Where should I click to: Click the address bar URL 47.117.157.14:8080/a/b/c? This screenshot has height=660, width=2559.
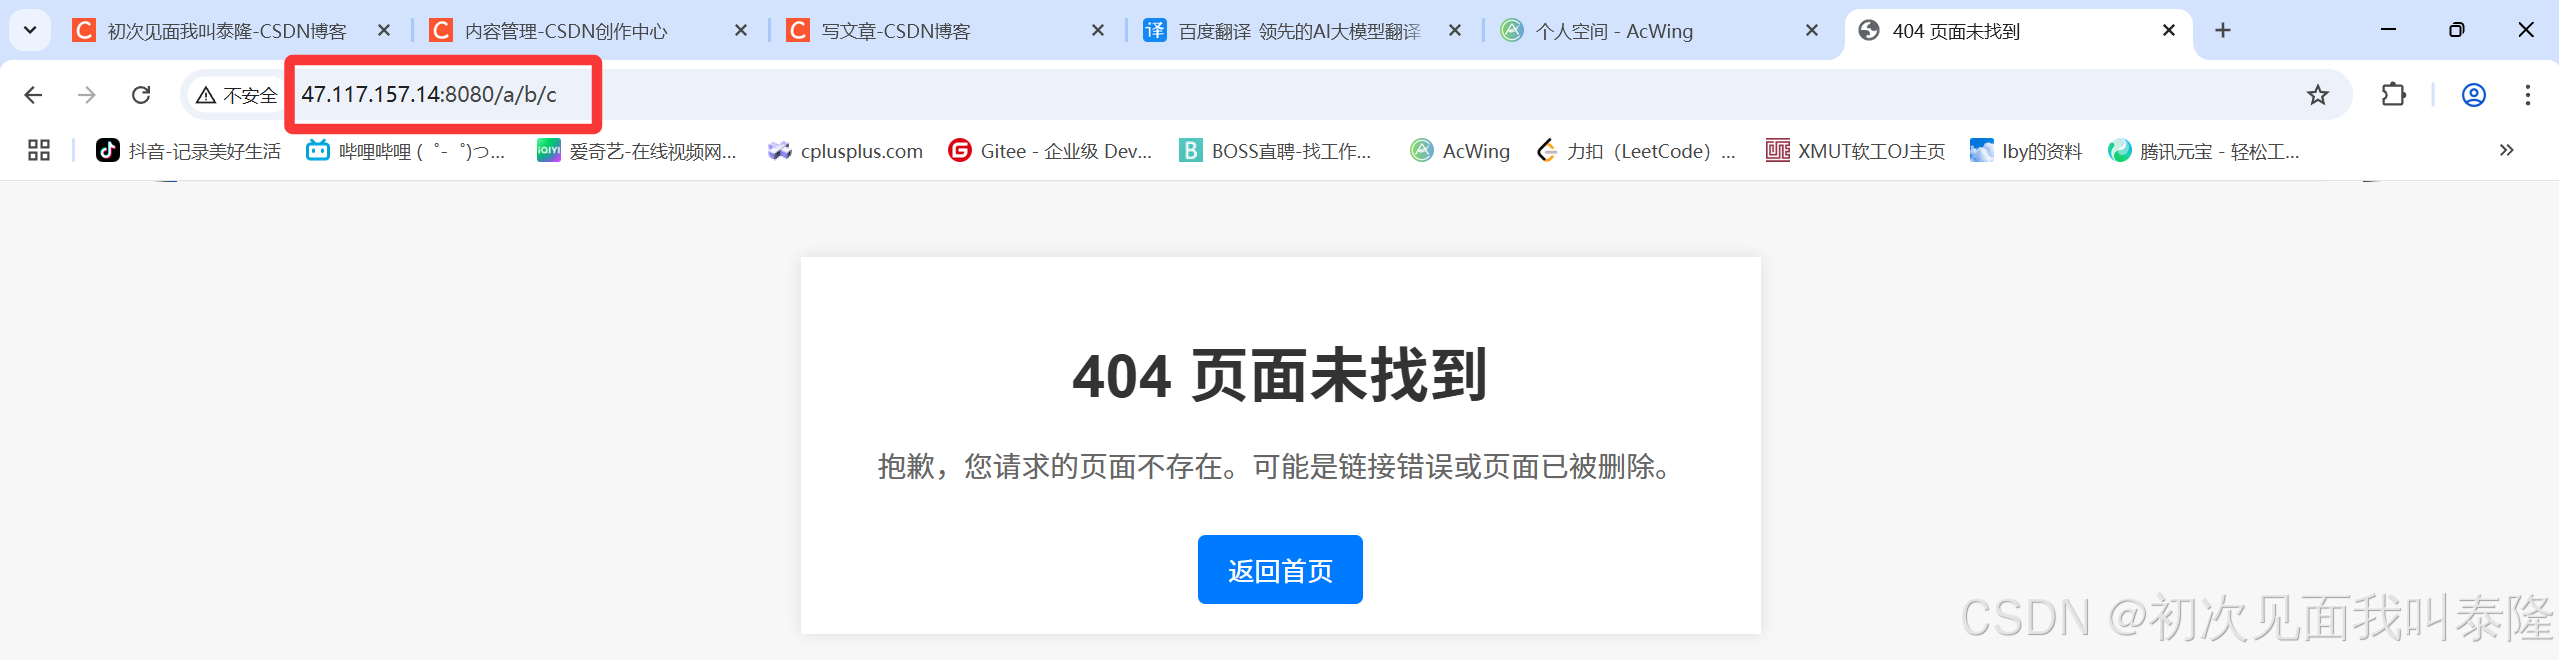(x=429, y=95)
